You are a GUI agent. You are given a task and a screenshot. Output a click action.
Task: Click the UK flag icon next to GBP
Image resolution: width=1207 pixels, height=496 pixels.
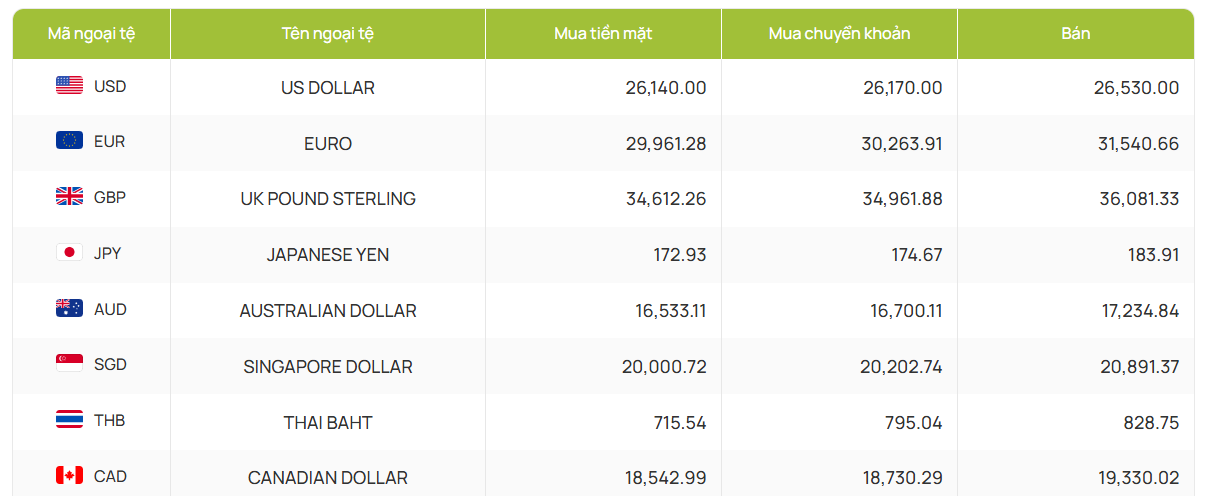pyautogui.click(x=69, y=197)
